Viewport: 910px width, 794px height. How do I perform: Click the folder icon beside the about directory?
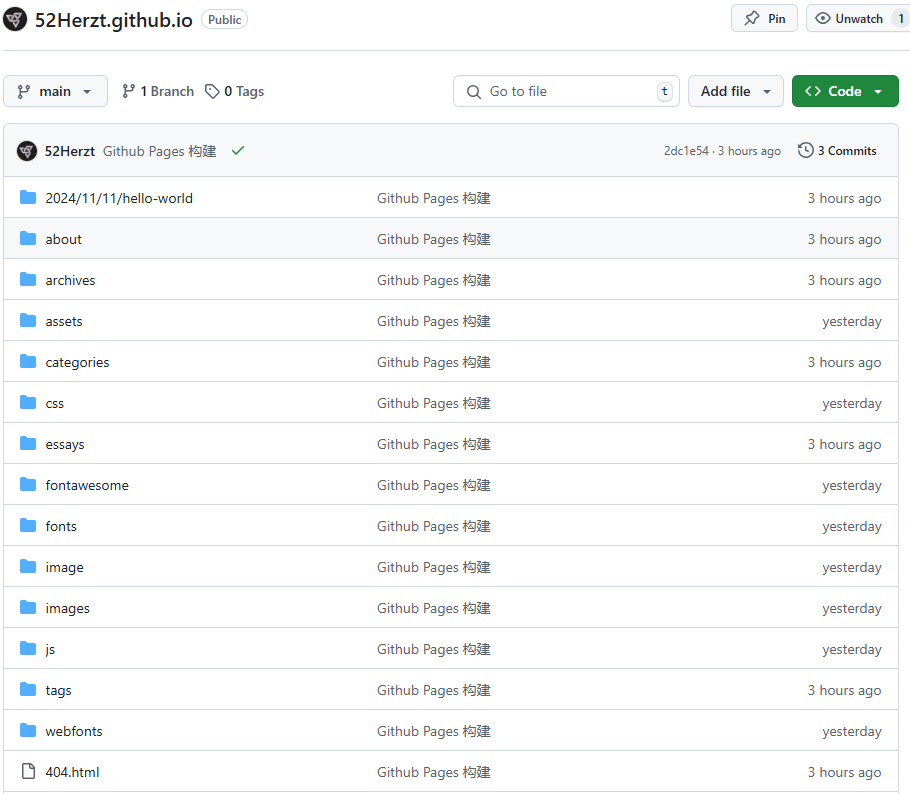tap(28, 239)
